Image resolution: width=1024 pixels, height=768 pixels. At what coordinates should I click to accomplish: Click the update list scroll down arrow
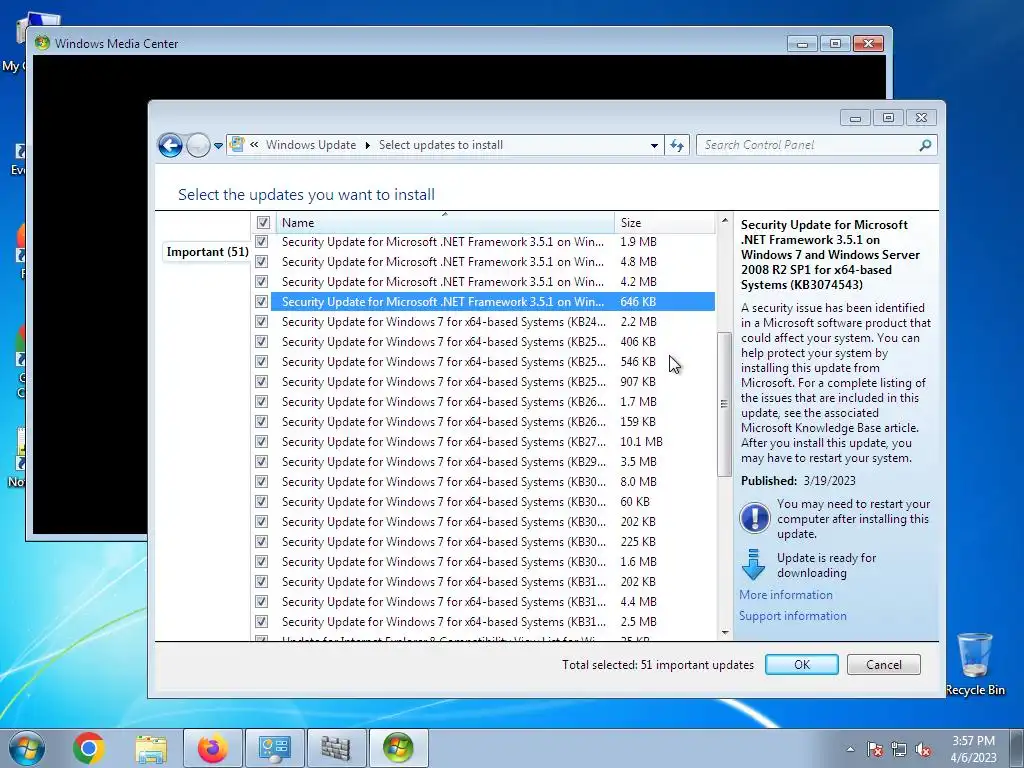click(724, 632)
